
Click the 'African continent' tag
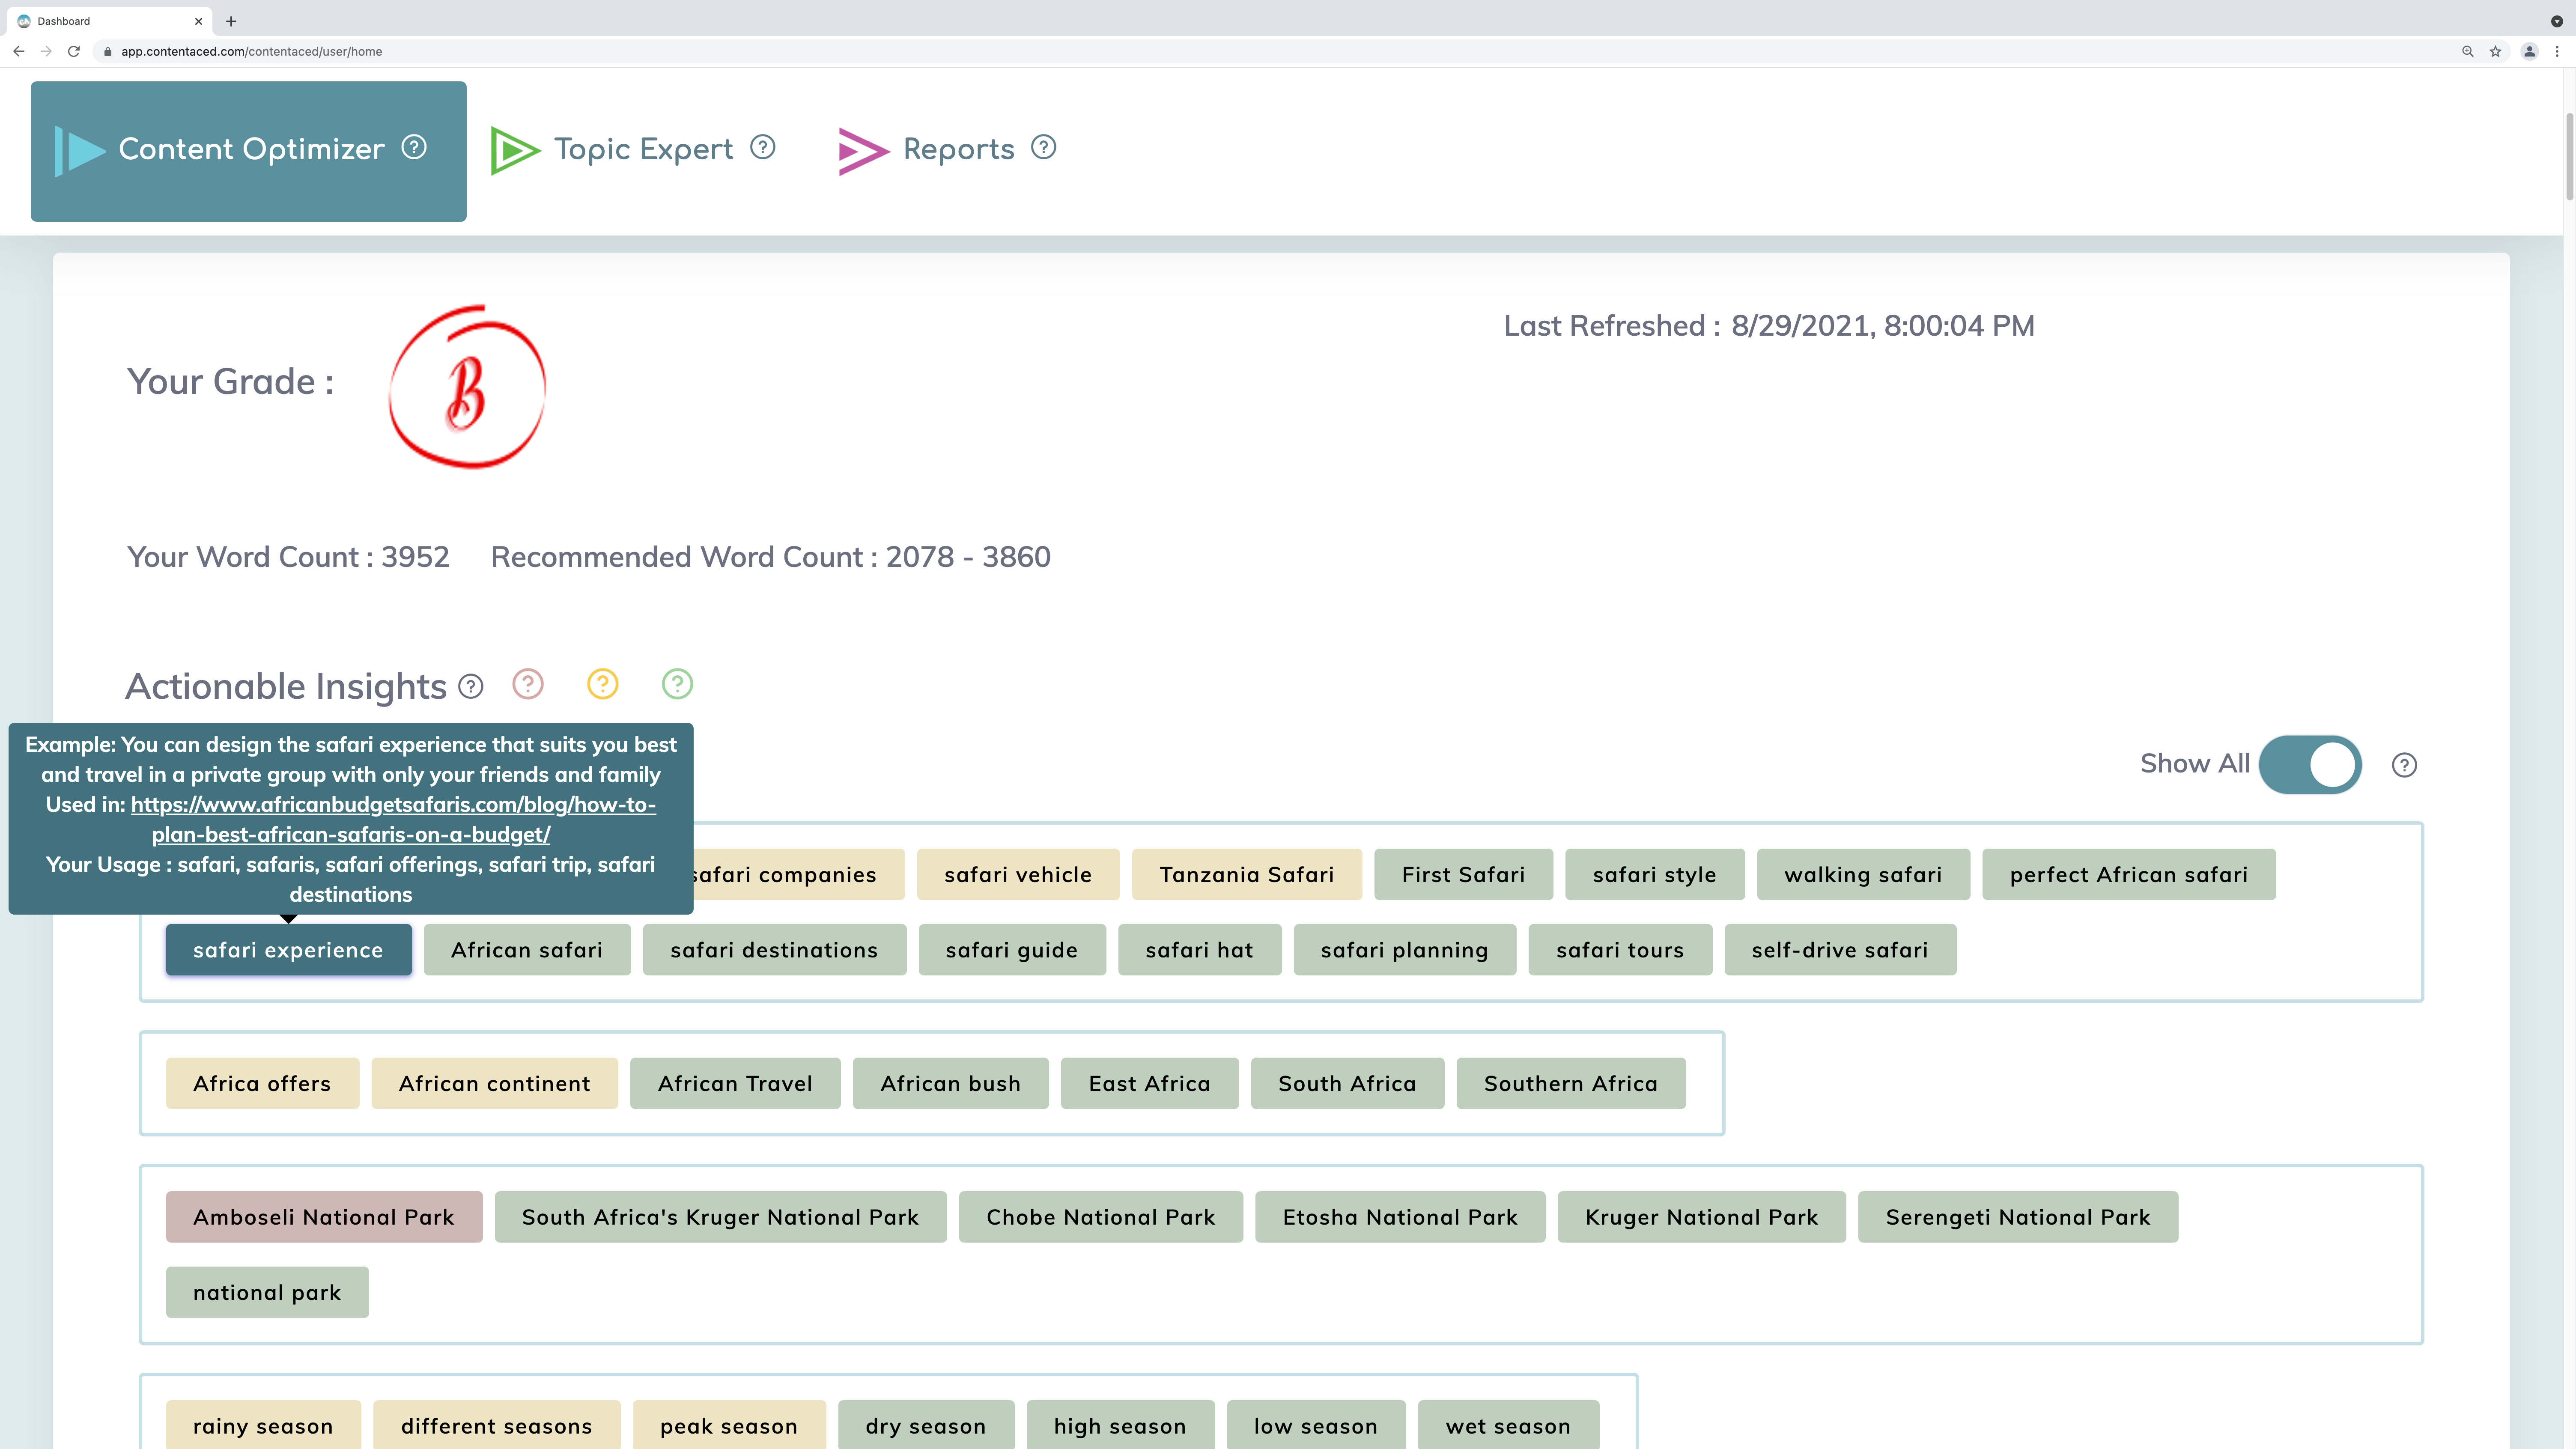[x=494, y=1083]
